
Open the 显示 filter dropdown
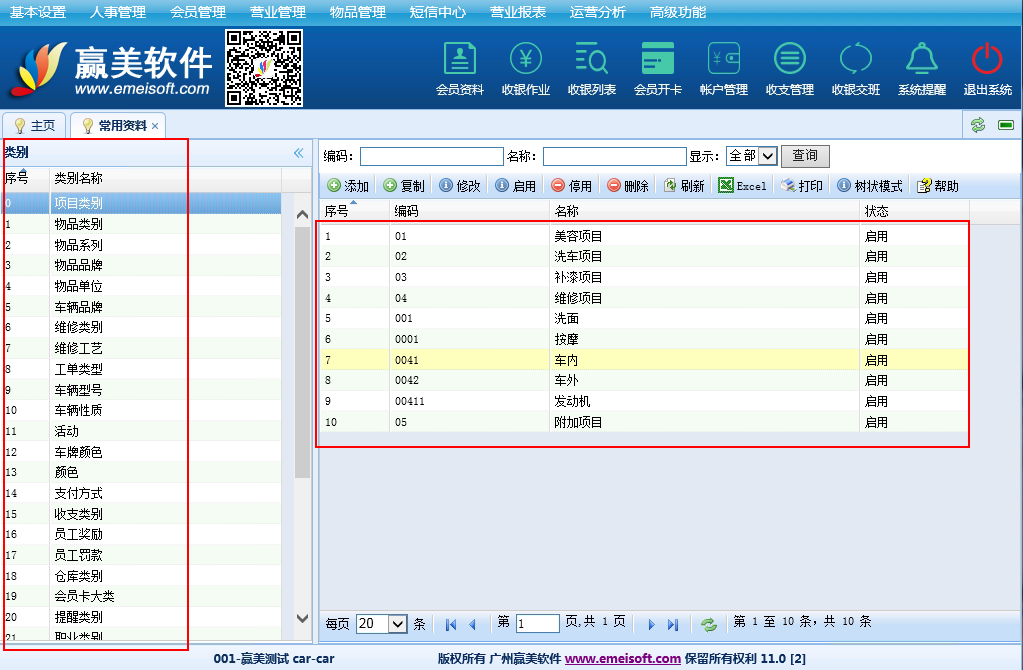tap(751, 156)
